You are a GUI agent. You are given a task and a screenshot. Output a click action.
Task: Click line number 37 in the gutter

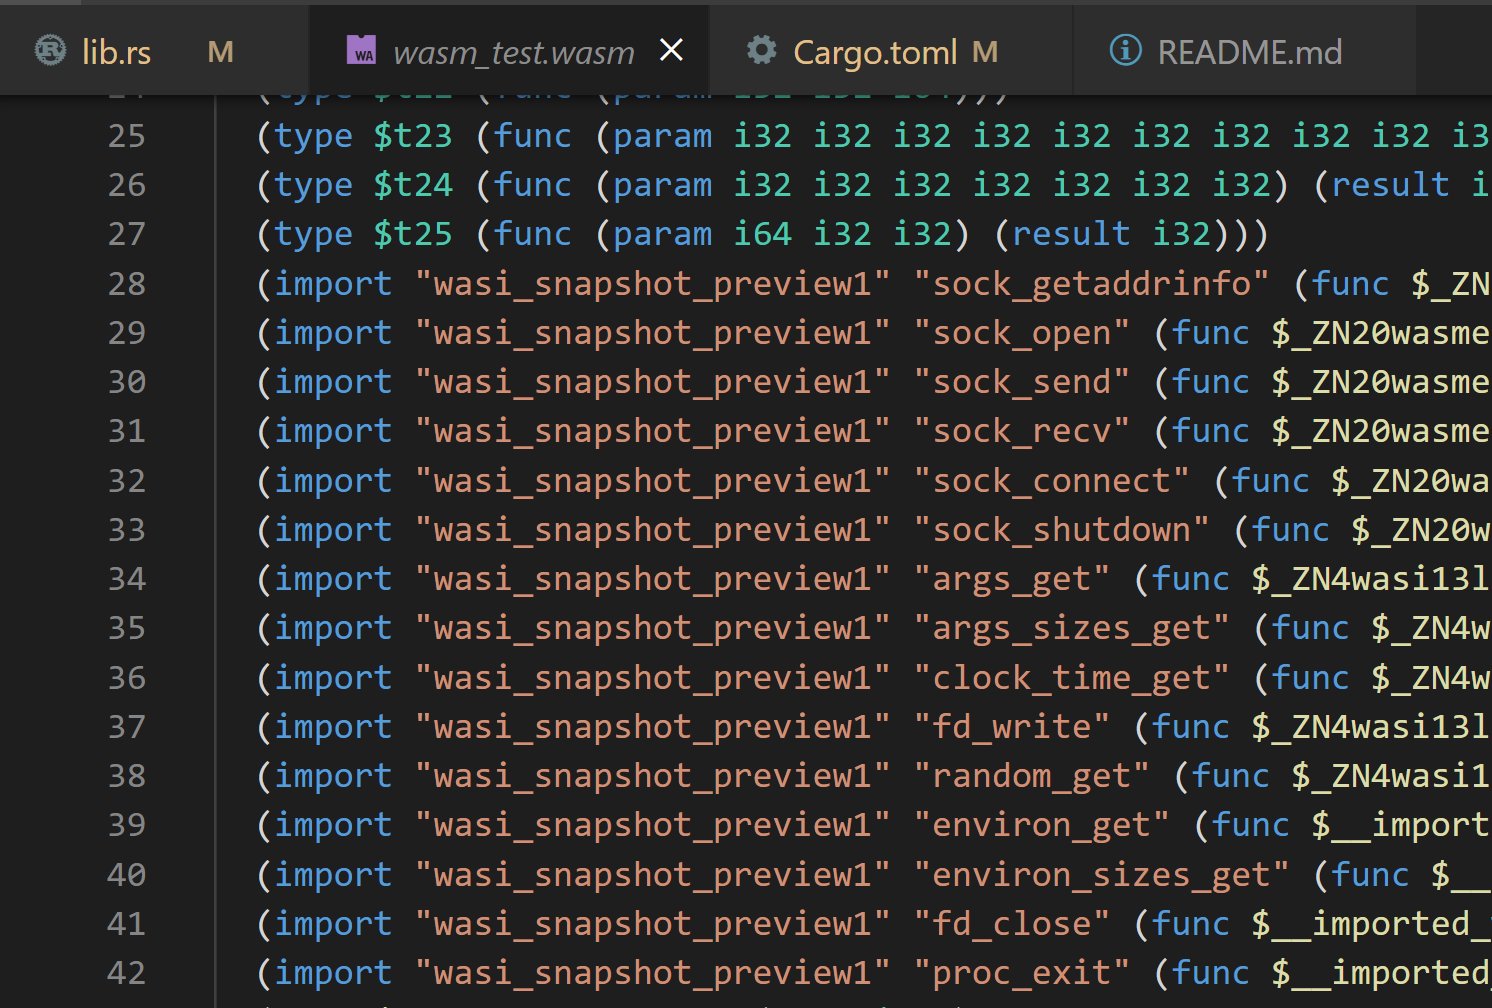tap(127, 727)
